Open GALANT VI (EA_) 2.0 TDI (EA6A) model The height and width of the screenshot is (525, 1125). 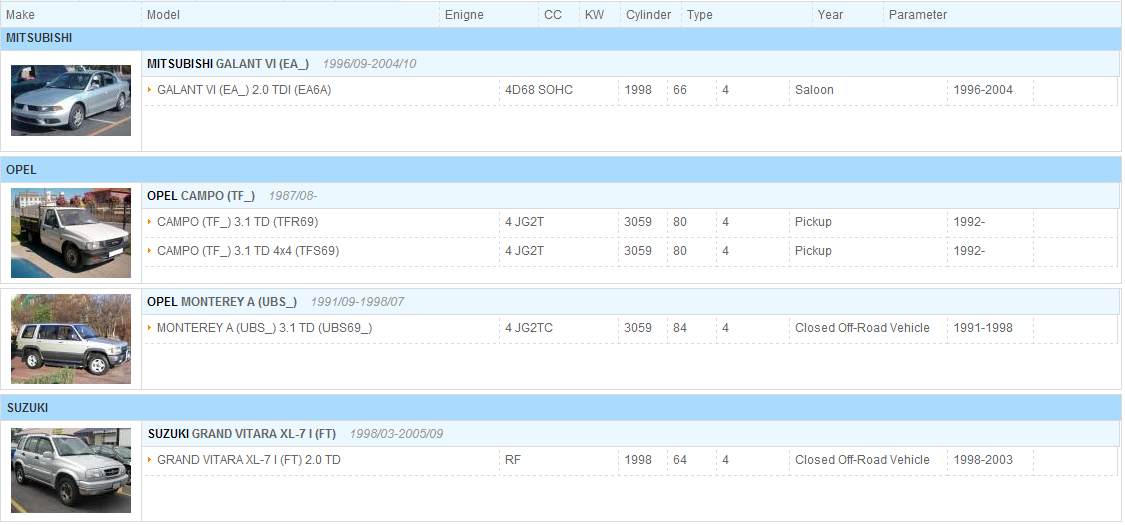244,90
